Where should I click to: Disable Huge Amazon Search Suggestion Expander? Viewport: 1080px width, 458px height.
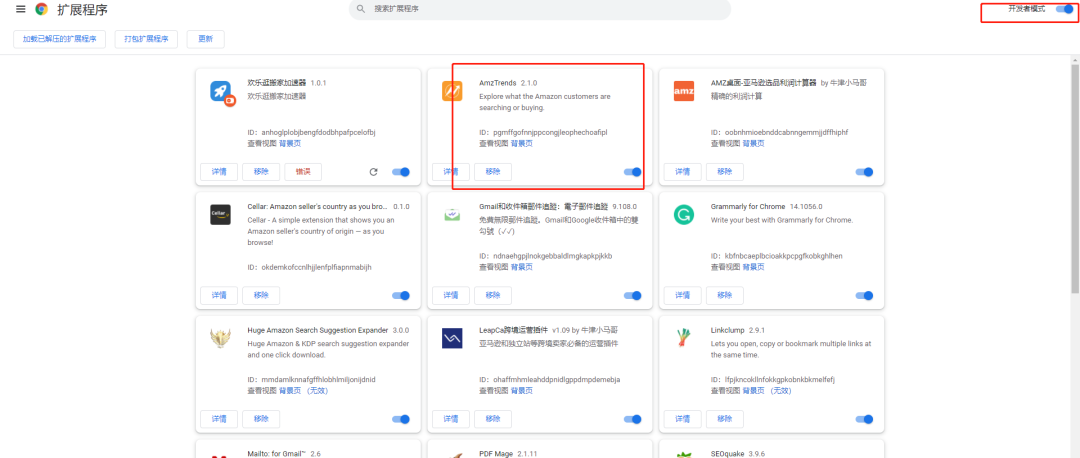(x=401, y=419)
